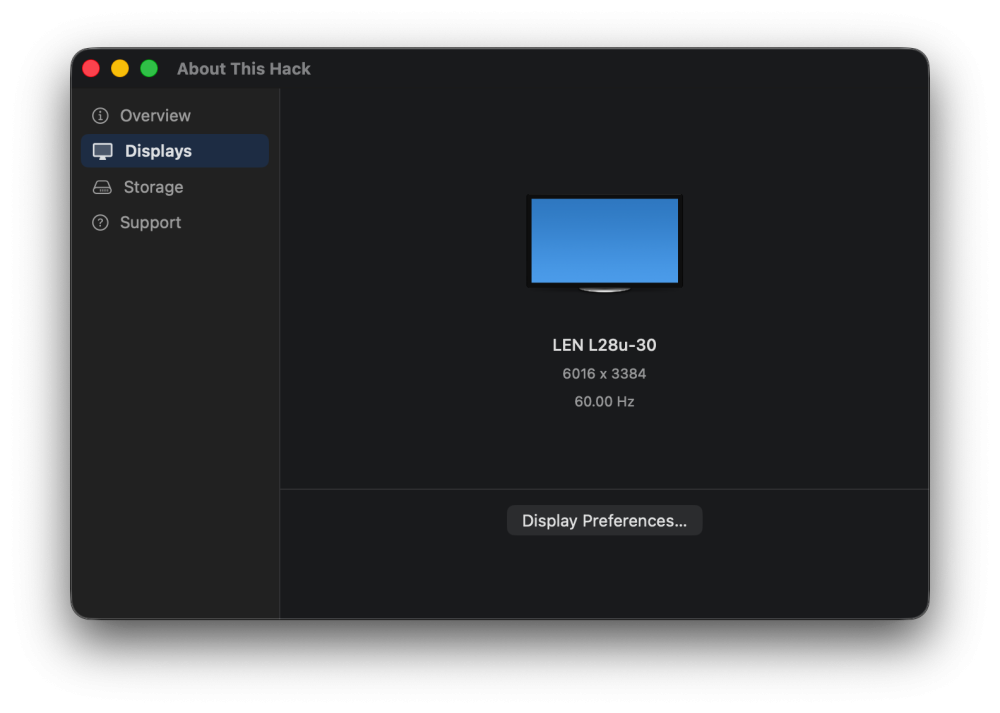Click the silver stand under the monitor illustration

pyautogui.click(x=604, y=290)
